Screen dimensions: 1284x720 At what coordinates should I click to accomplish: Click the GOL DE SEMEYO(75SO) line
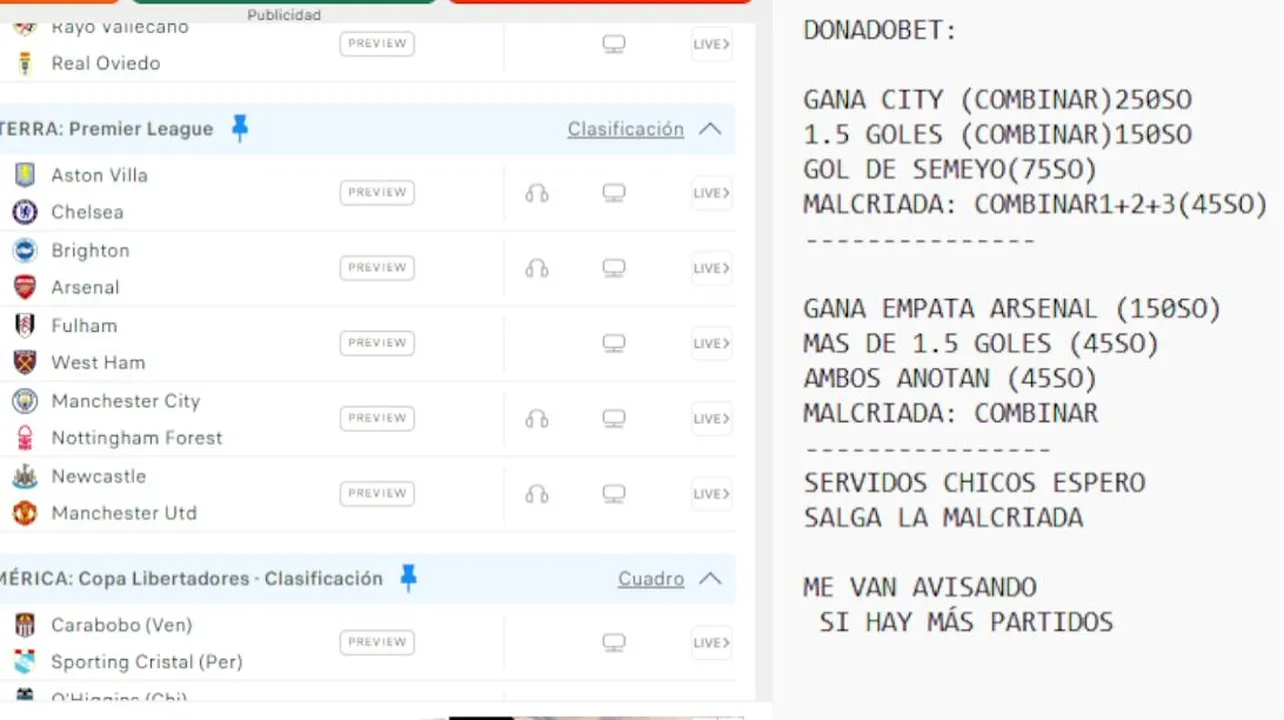[950, 169]
